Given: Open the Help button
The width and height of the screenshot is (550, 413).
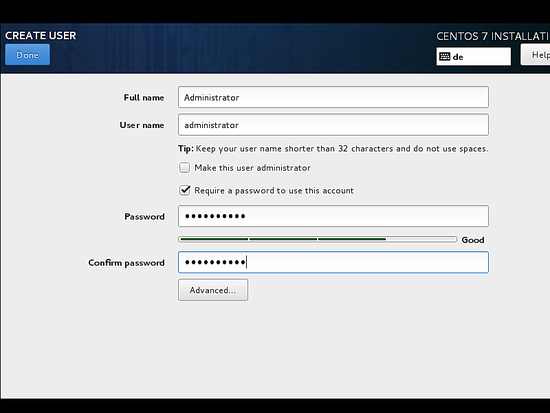Looking at the screenshot, I should tap(536, 55).
